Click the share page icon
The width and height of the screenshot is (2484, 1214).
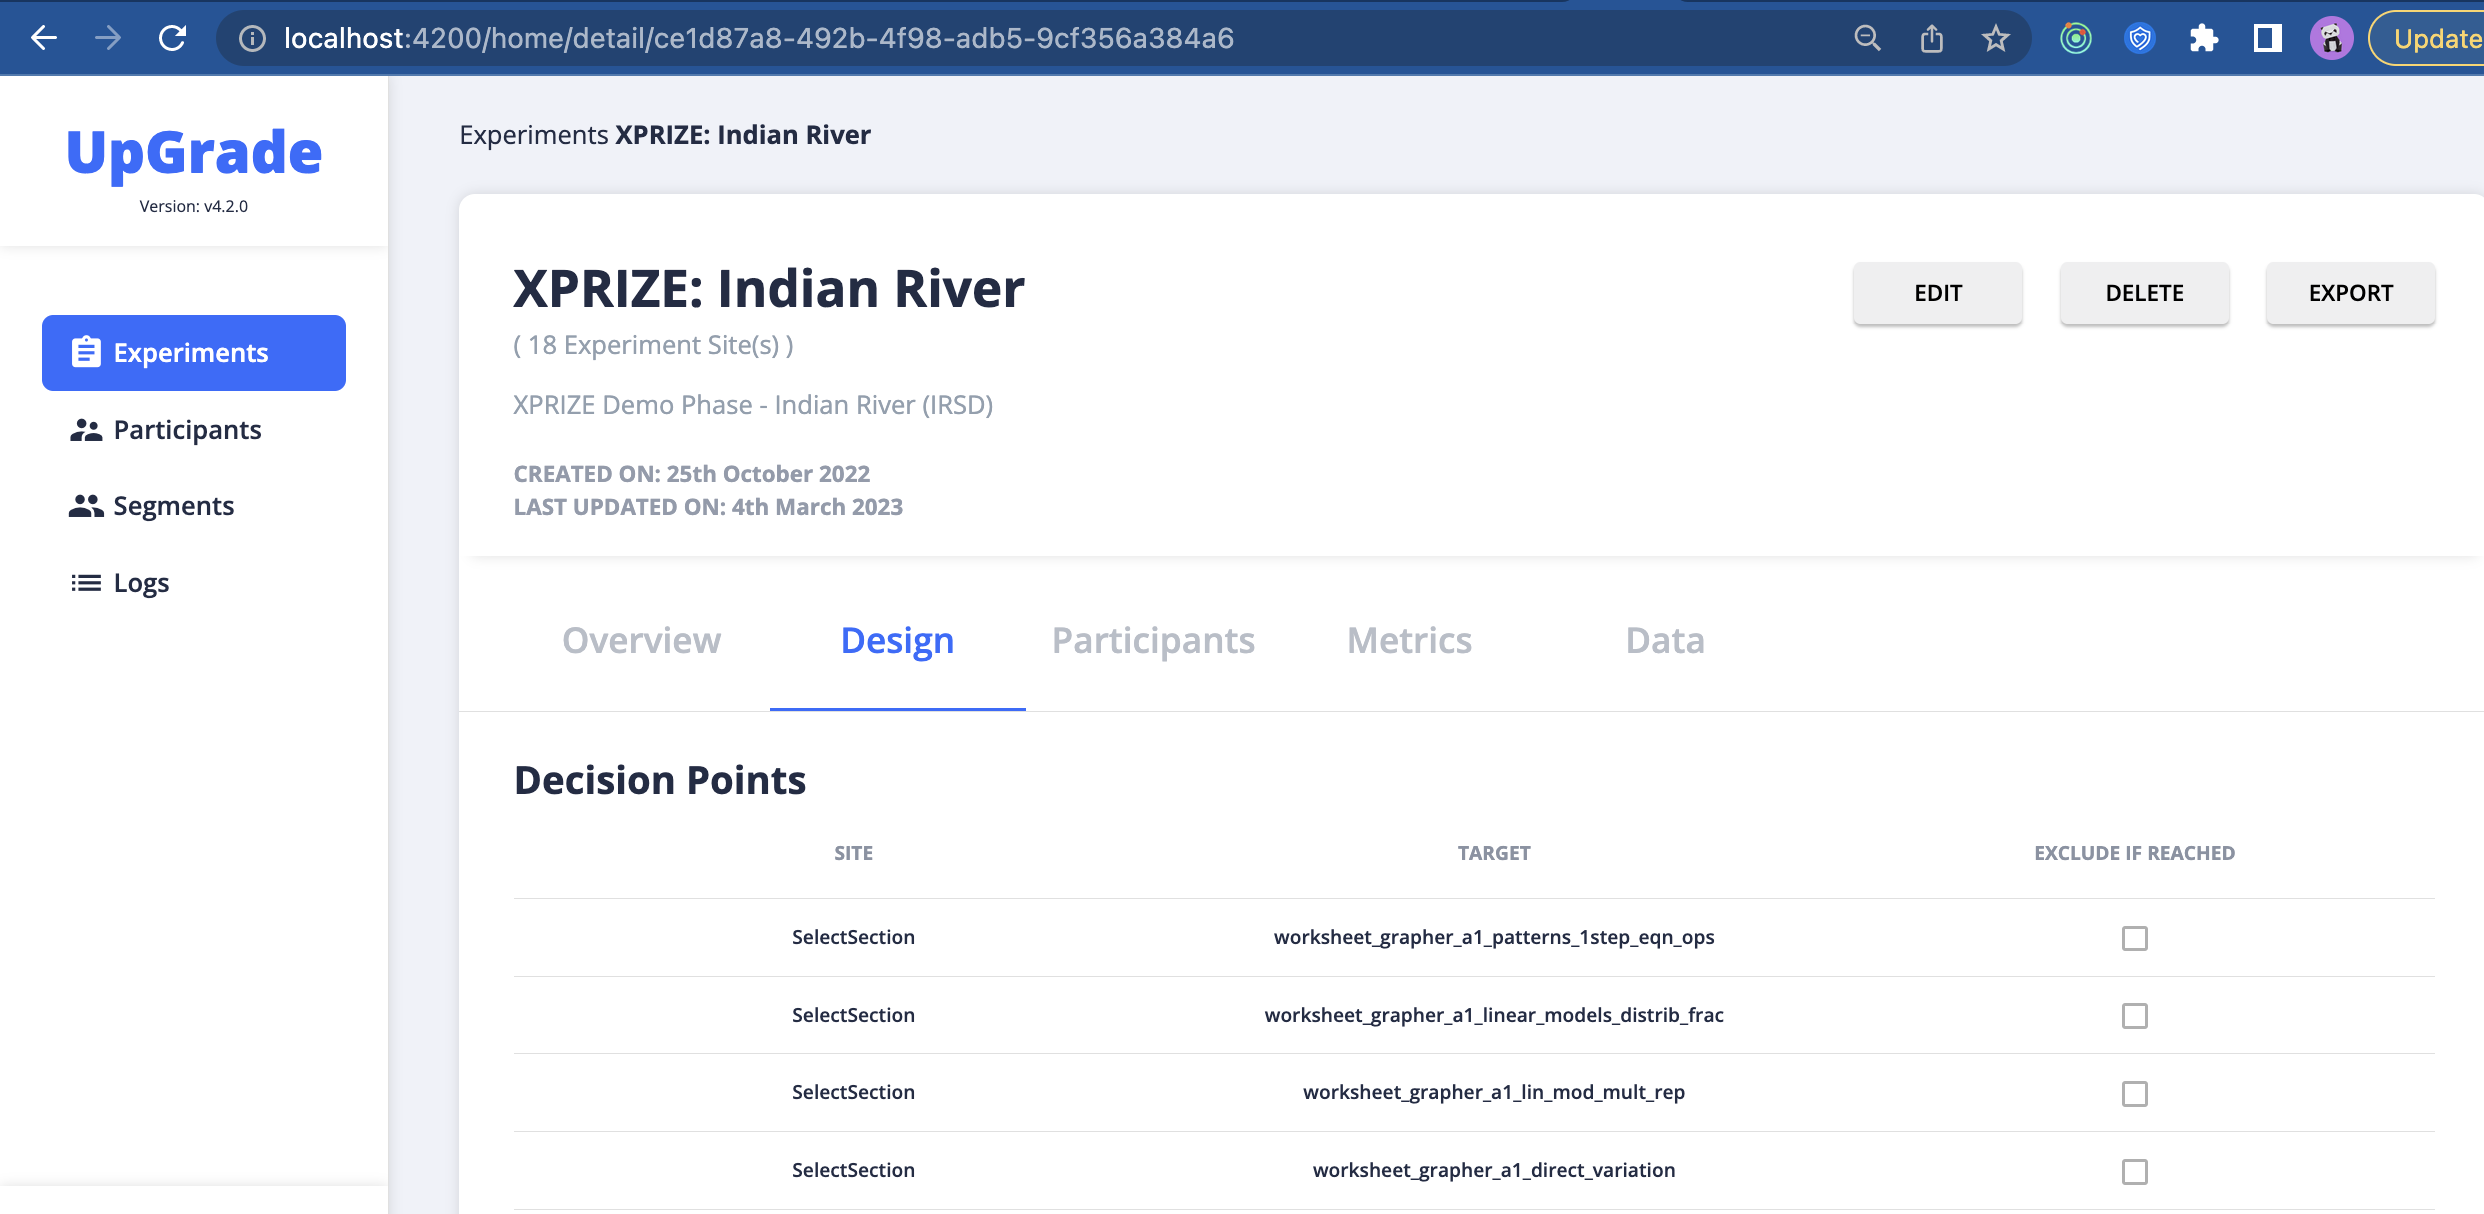[x=1932, y=38]
